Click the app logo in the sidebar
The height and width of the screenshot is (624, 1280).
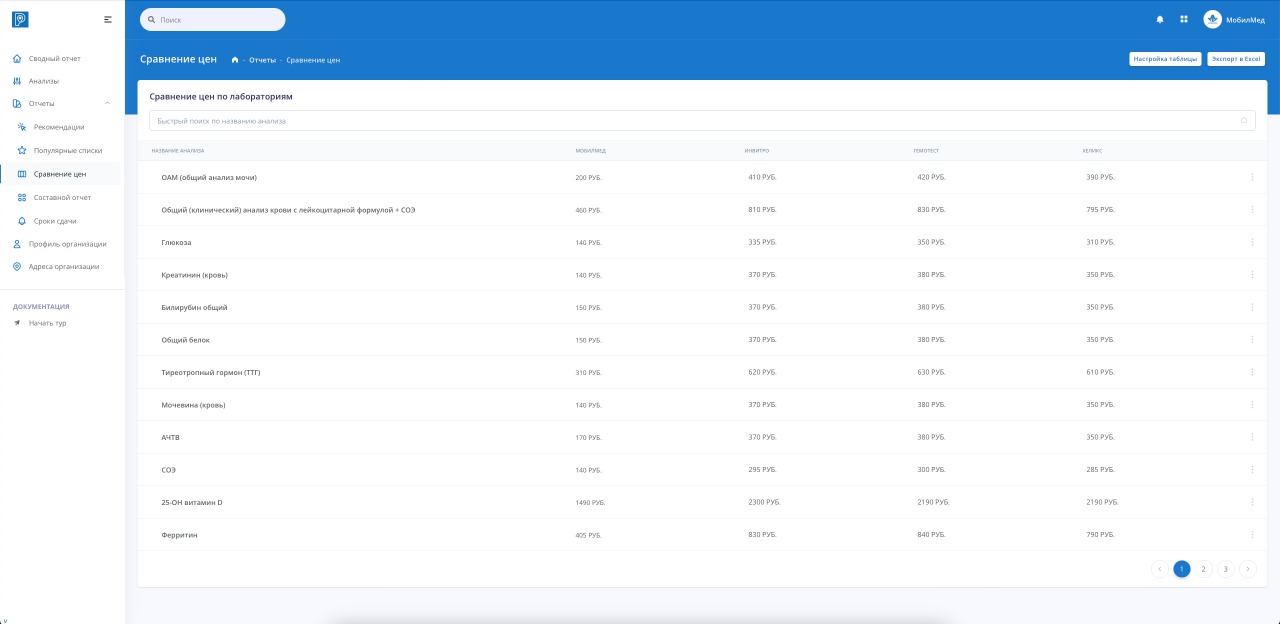(x=20, y=19)
